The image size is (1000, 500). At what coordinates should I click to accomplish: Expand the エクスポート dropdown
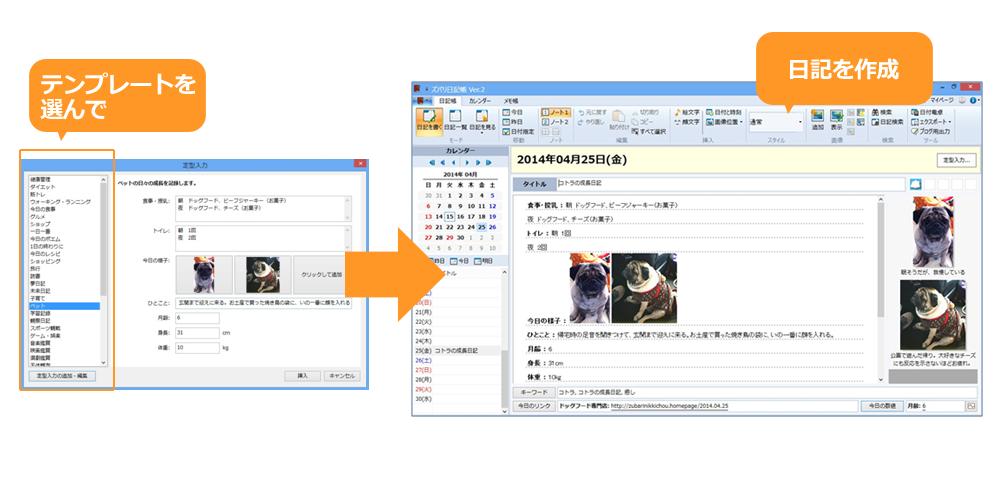tap(931, 121)
